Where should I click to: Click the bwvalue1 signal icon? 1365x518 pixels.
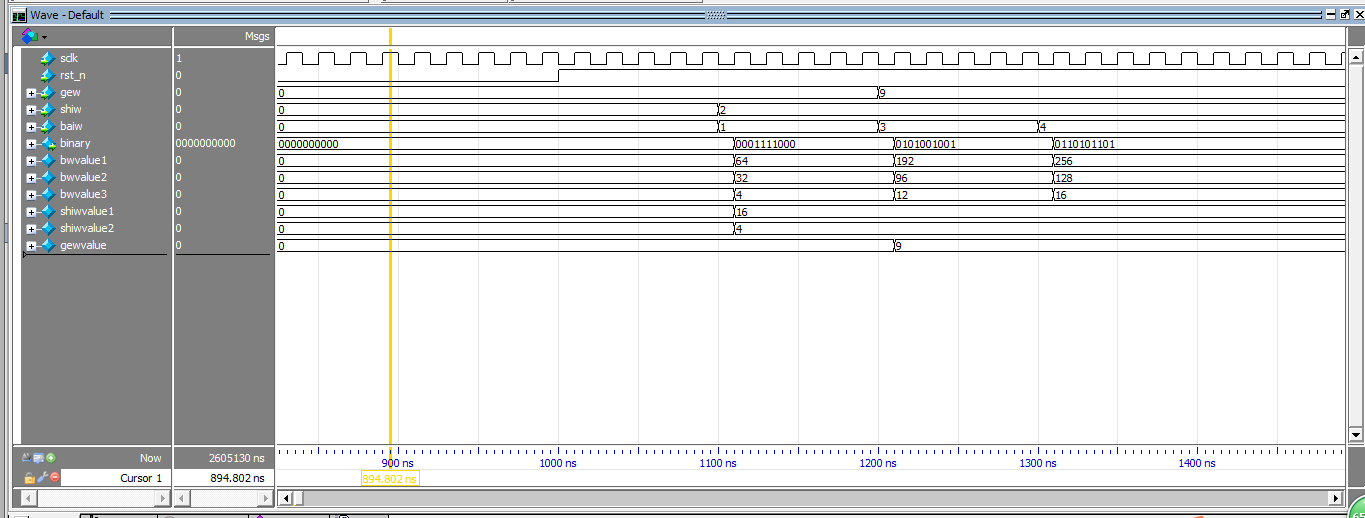[48, 161]
